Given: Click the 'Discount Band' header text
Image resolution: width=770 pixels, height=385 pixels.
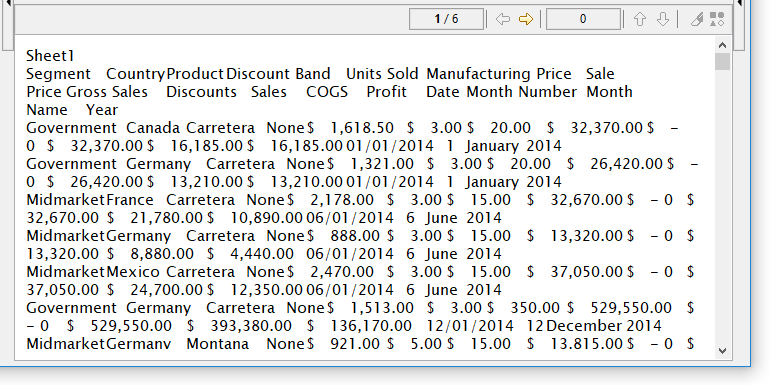Looking at the screenshot, I should click(x=278, y=74).
